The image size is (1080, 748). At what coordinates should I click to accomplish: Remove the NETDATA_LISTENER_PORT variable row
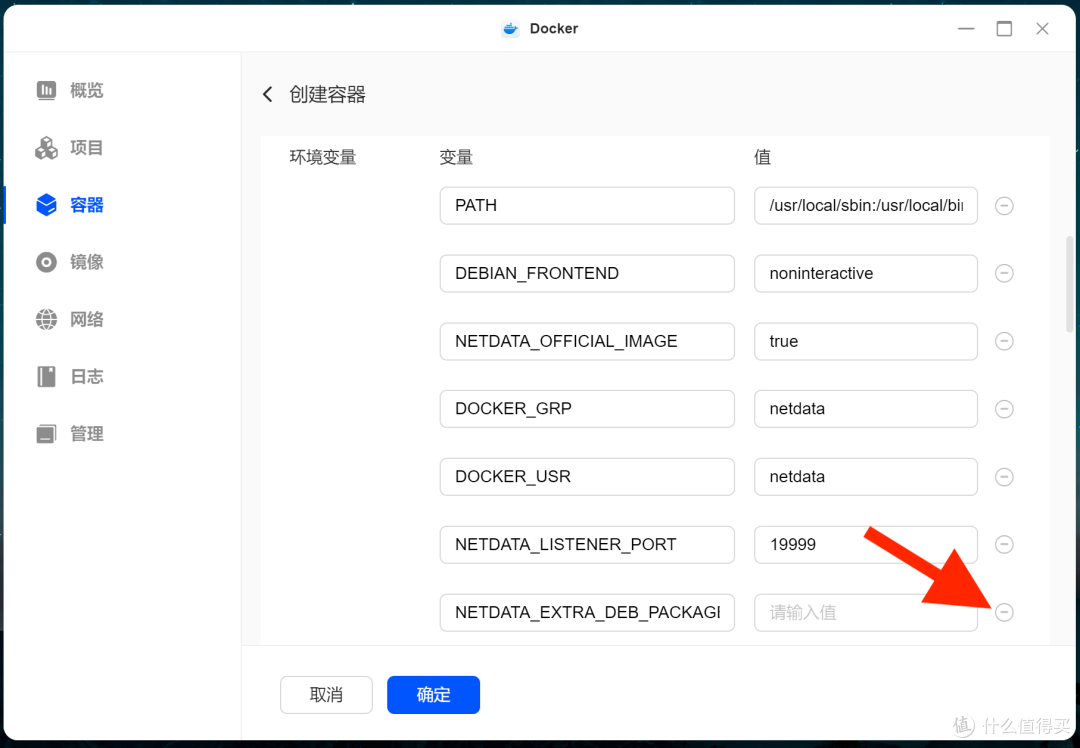click(1004, 545)
